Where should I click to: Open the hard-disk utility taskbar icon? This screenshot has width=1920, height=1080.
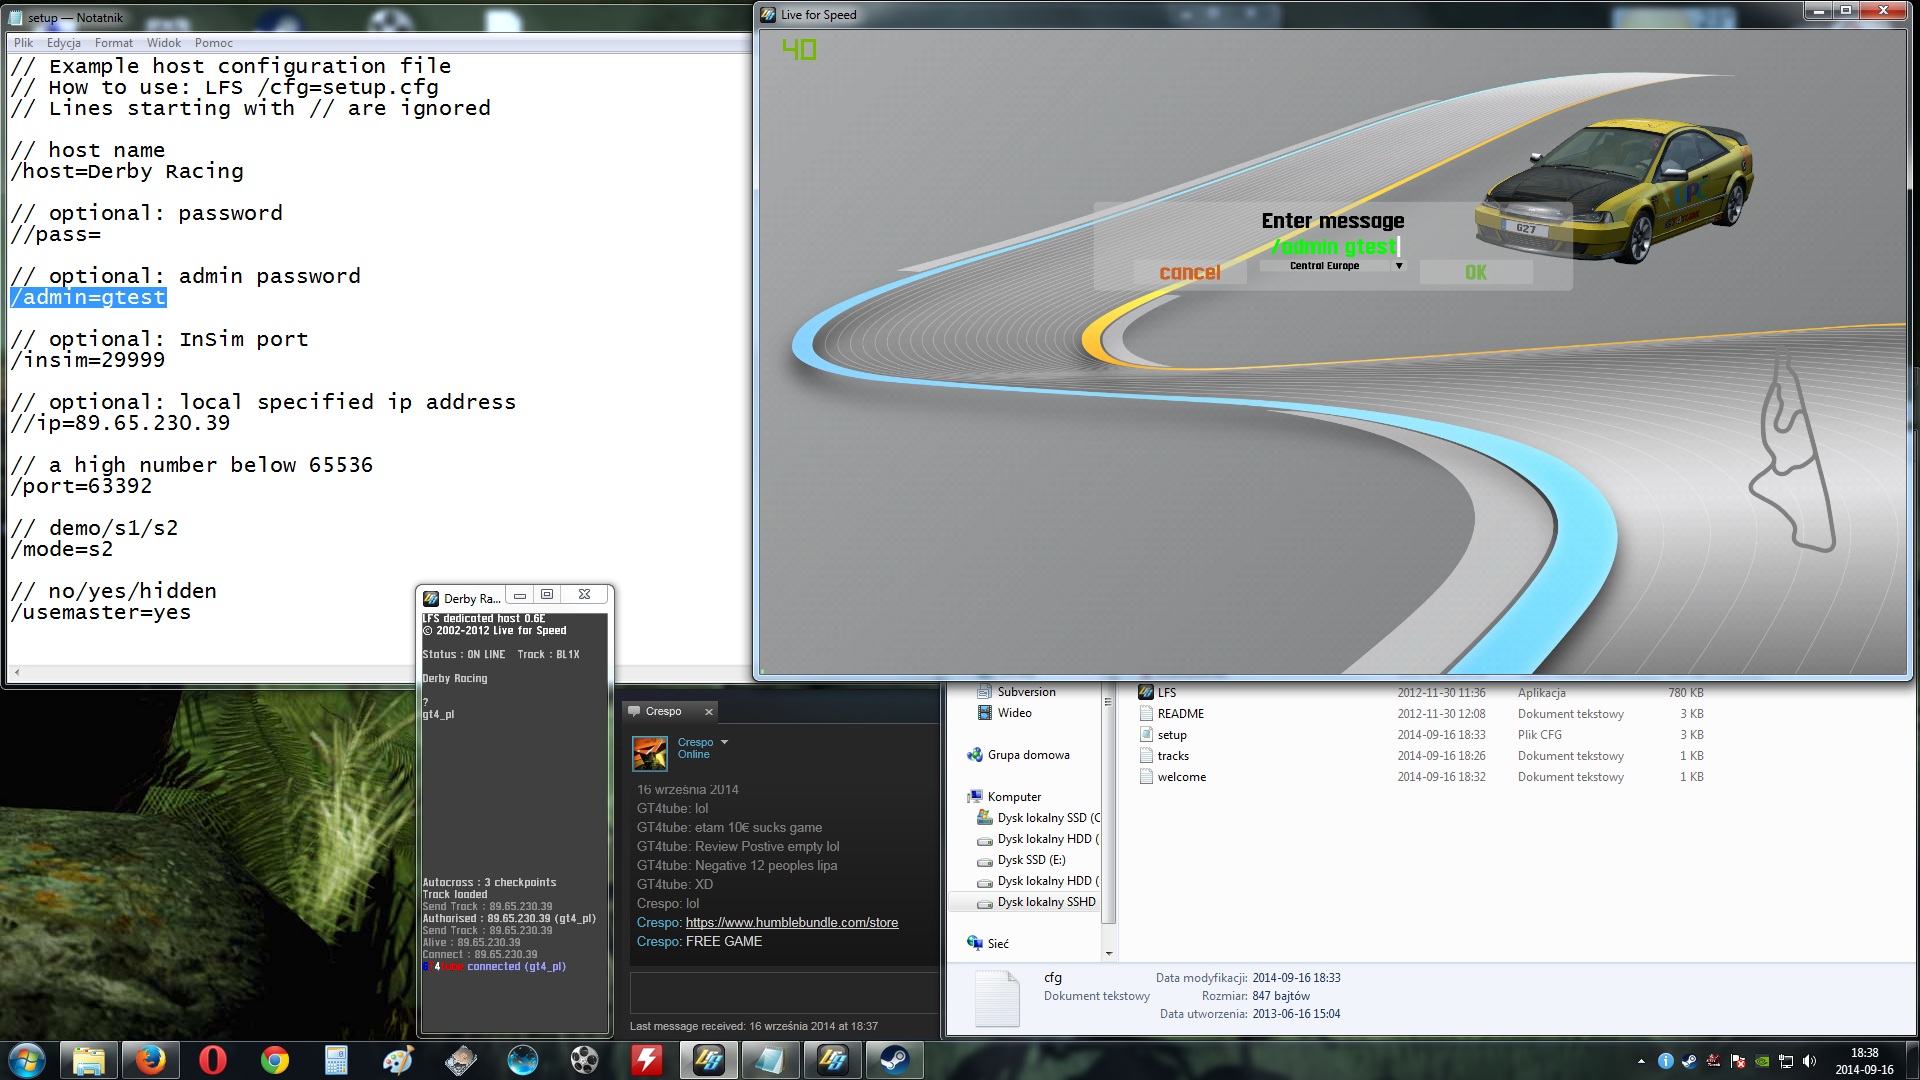point(461,1060)
